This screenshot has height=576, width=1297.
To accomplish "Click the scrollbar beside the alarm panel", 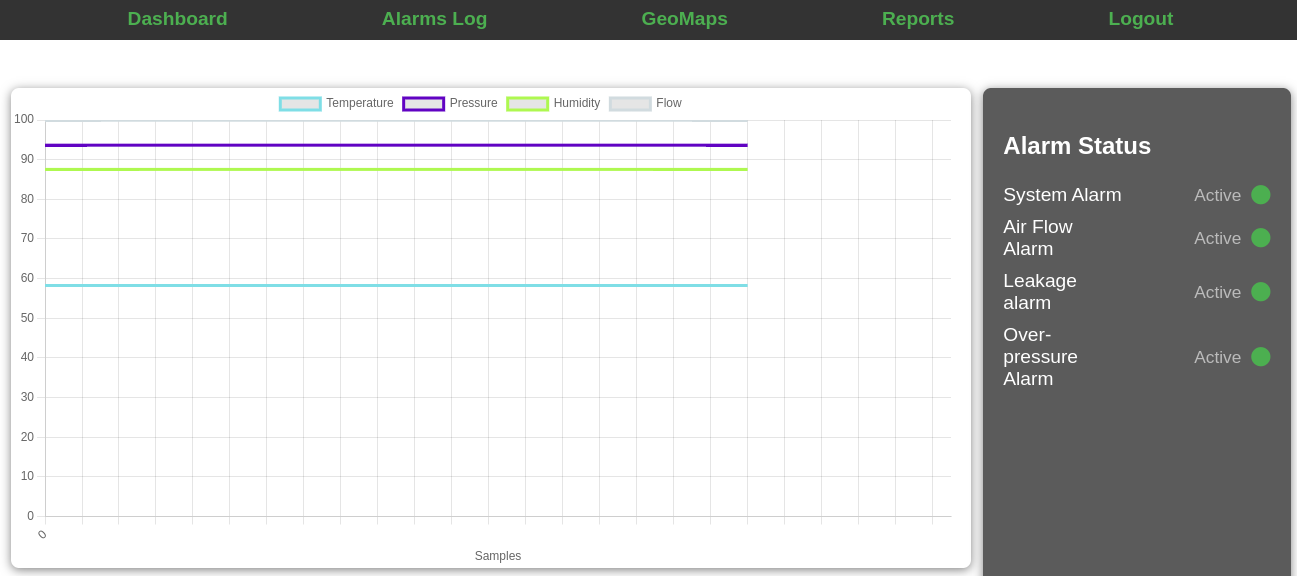I will (1292, 300).
